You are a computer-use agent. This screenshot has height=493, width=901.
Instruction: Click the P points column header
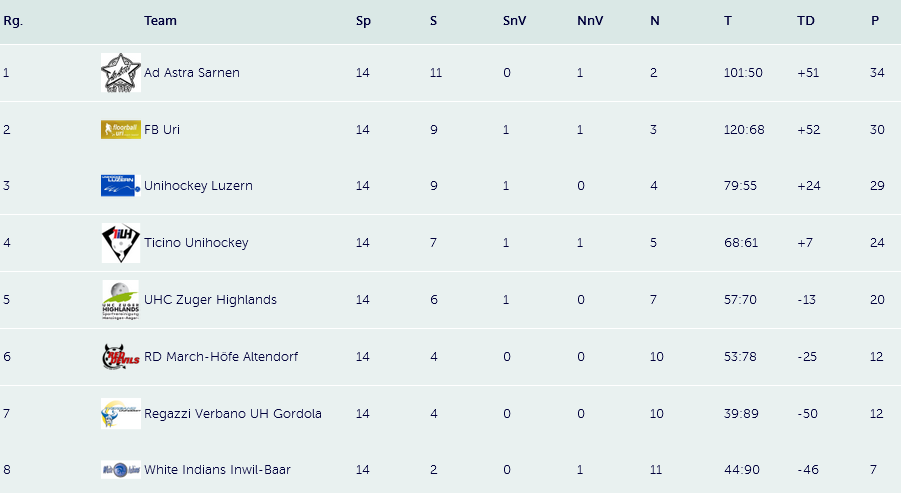[x=875, y=21]
